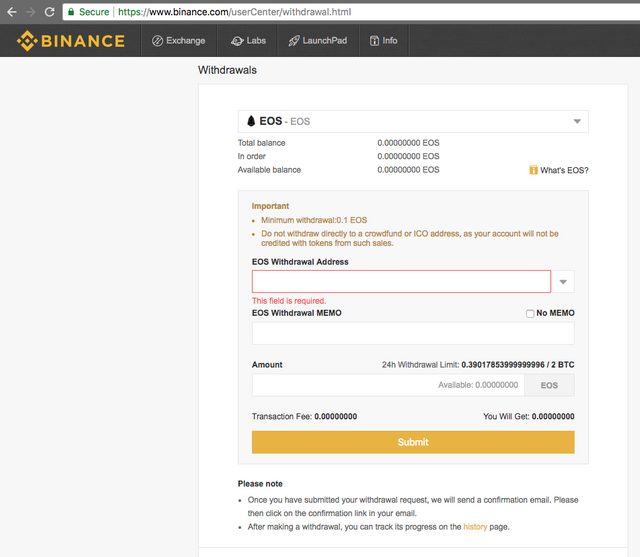Expand the EOS coin selector dropdown
Screen dimensions: 640x557
[x=413, y=121]
